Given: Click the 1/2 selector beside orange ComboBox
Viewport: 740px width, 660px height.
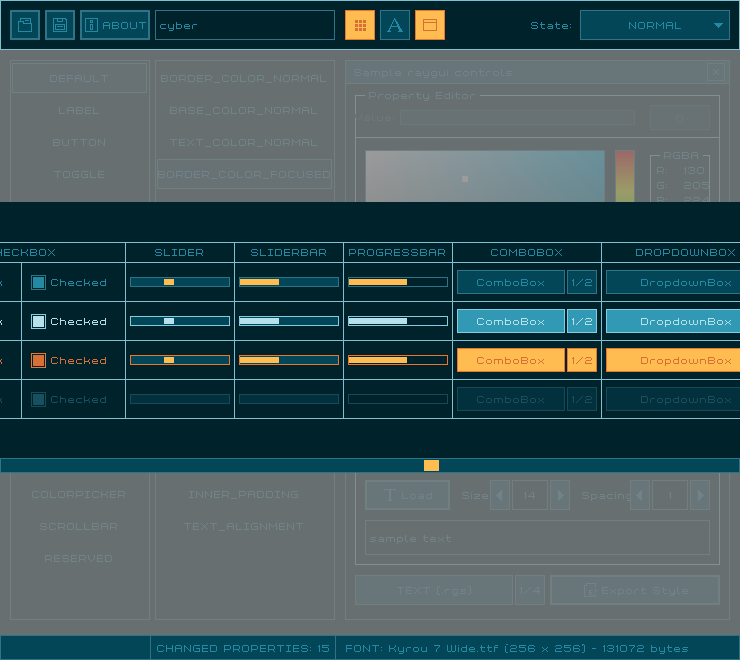Looking at the screenshot, I should click(x=582, y=360).
